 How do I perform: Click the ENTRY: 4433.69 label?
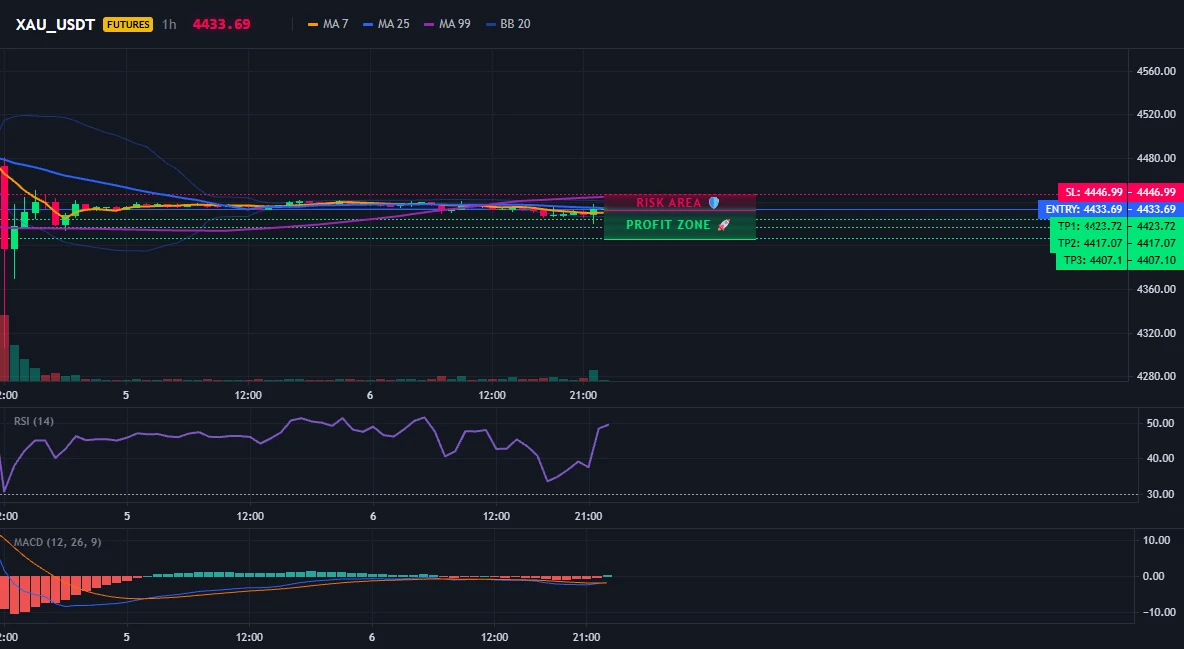[1082, 209]
